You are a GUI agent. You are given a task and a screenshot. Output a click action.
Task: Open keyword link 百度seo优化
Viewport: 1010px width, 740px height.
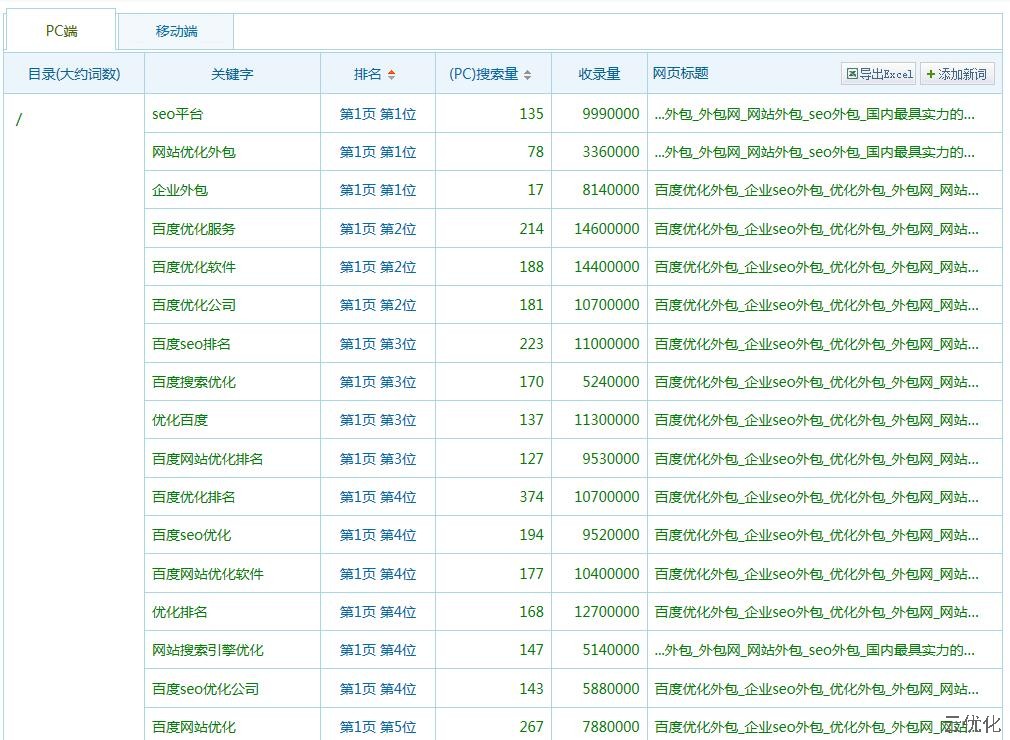[191, 535]
